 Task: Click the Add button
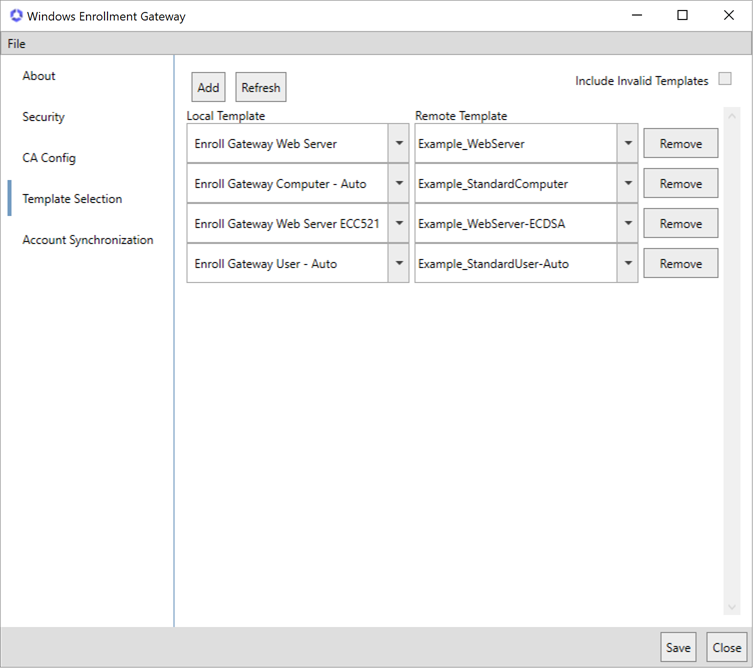pyautogui.click(x=208, y=88)
